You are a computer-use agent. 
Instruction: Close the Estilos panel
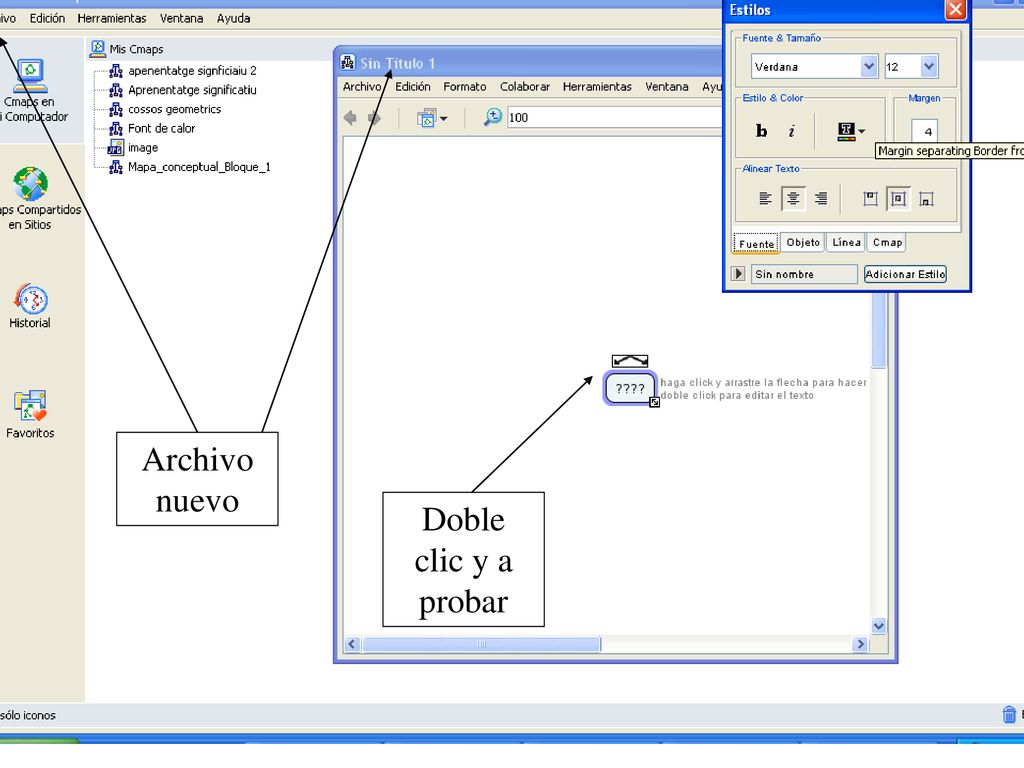coord(955,9)
